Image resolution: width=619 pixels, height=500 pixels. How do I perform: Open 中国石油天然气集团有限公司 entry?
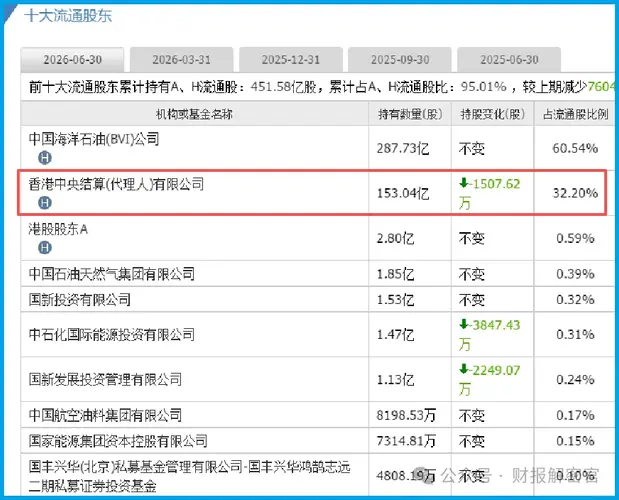[x=112, y=274]
